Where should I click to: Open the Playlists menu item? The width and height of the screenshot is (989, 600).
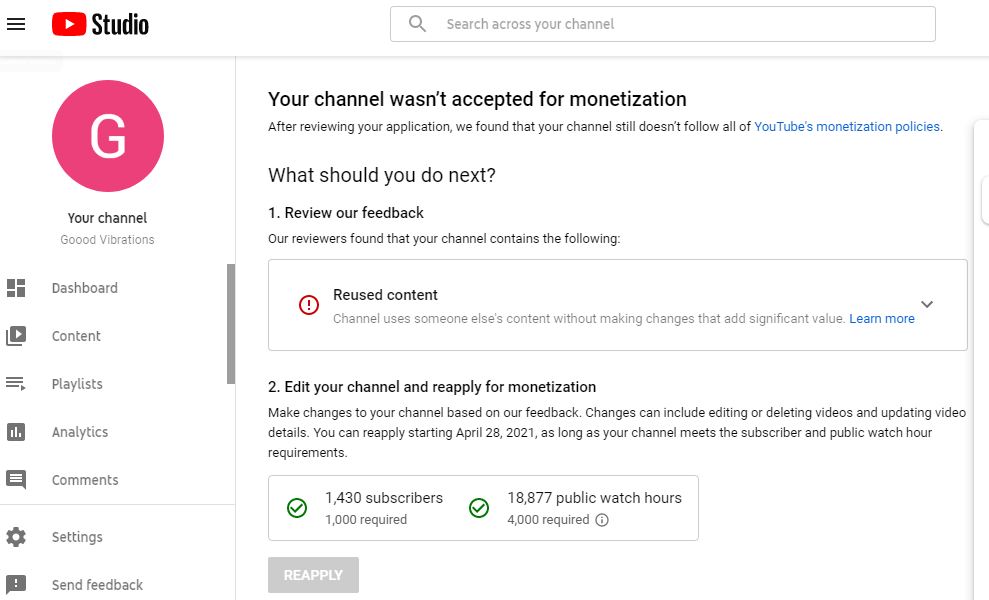[x=77, y=384]
